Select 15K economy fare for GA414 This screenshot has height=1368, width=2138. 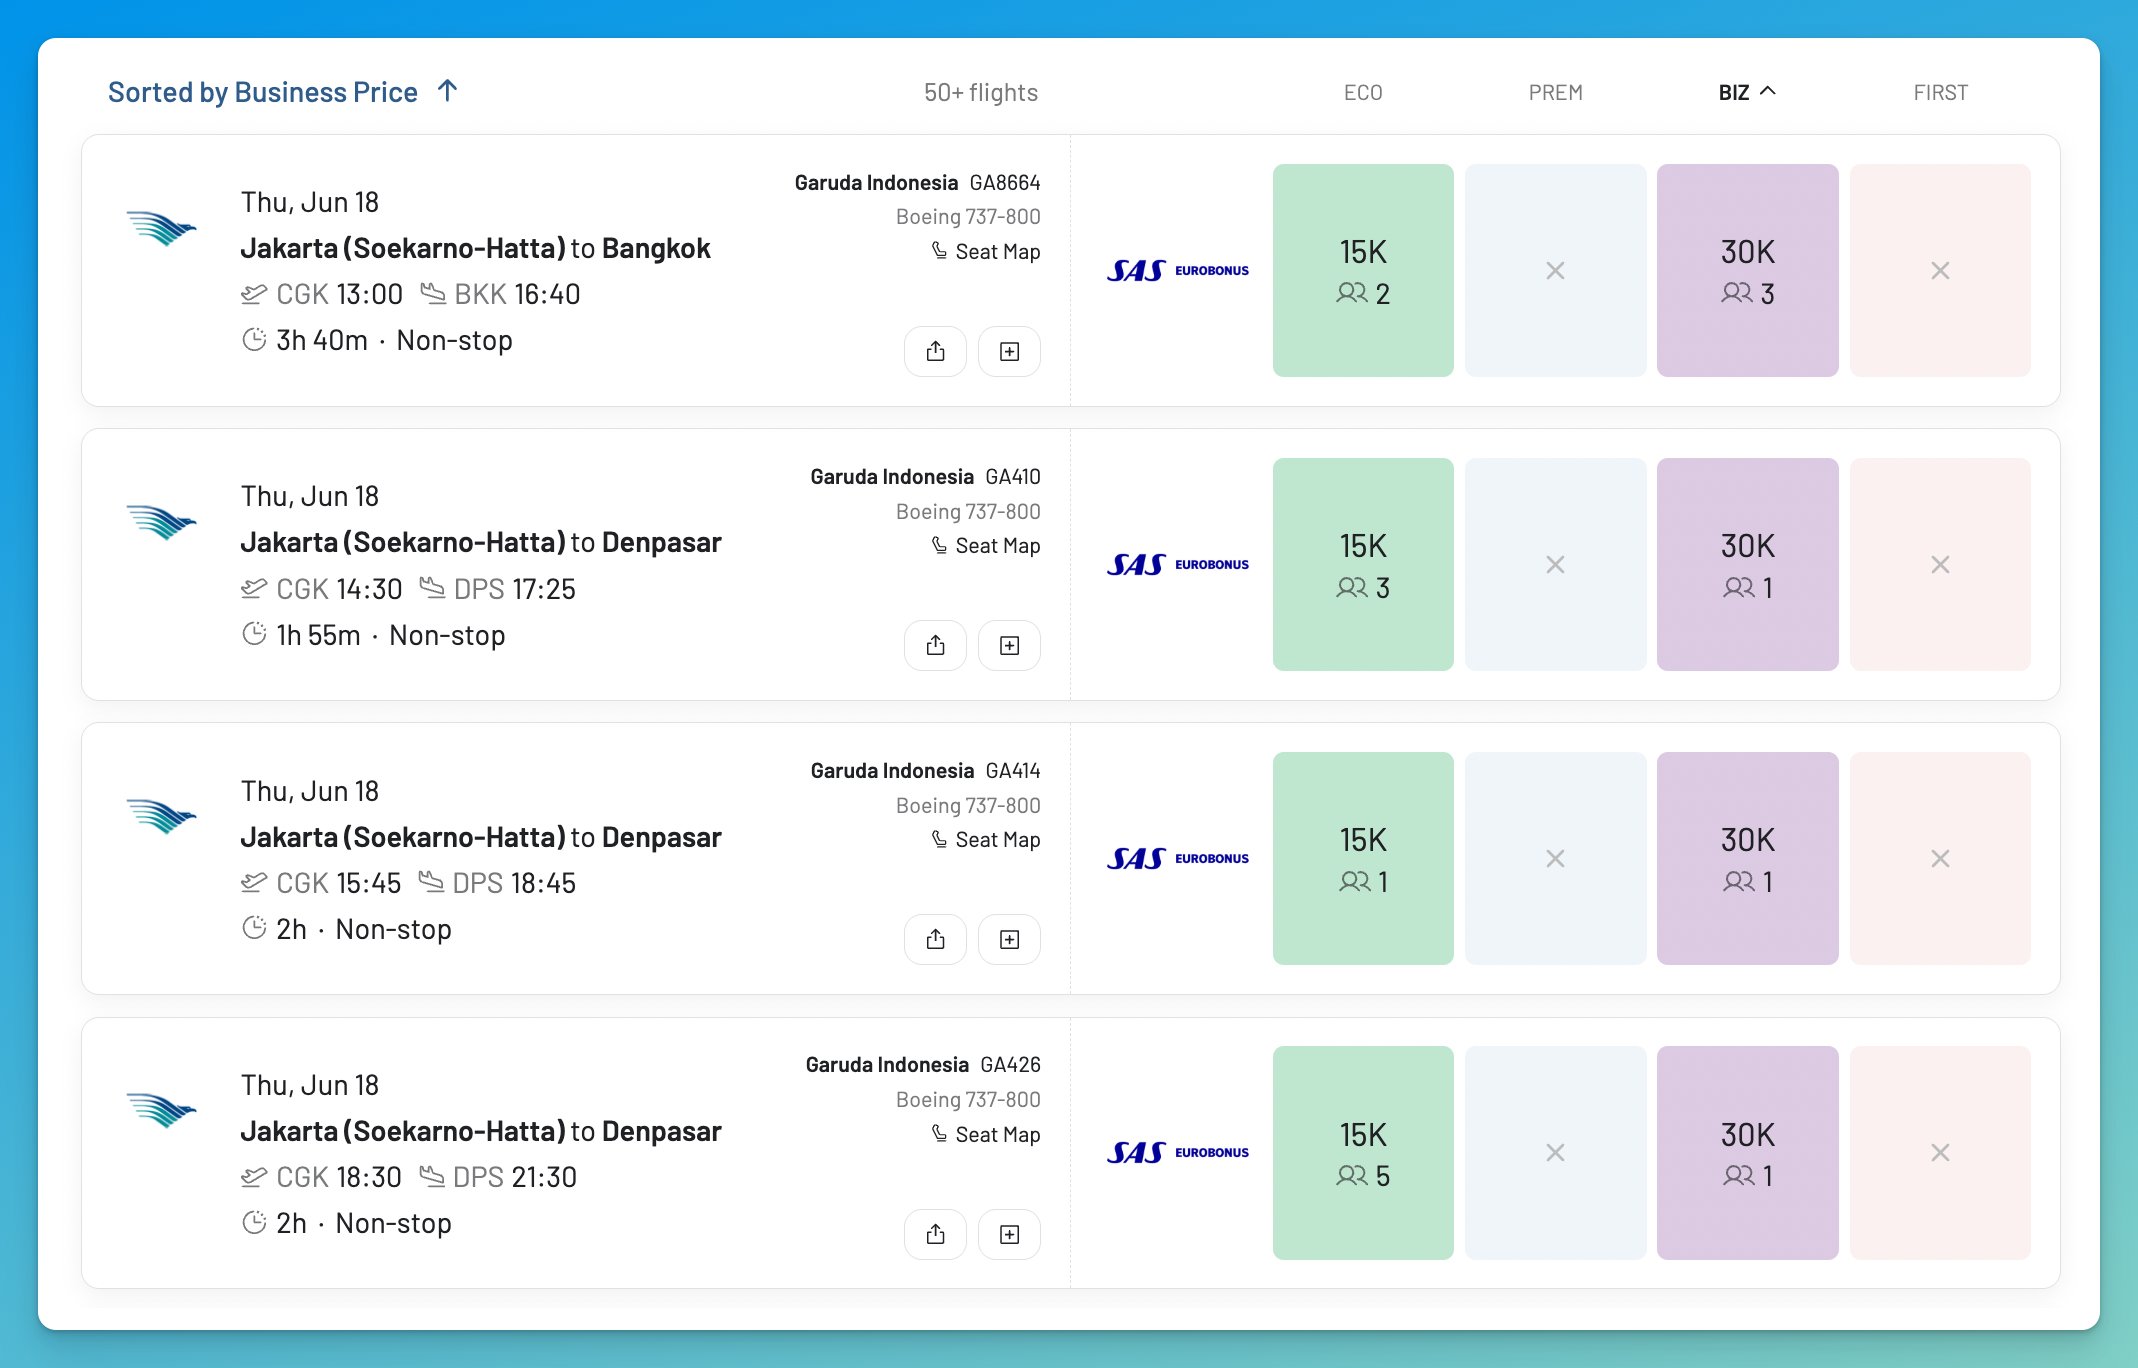[x=1363, y=858]
